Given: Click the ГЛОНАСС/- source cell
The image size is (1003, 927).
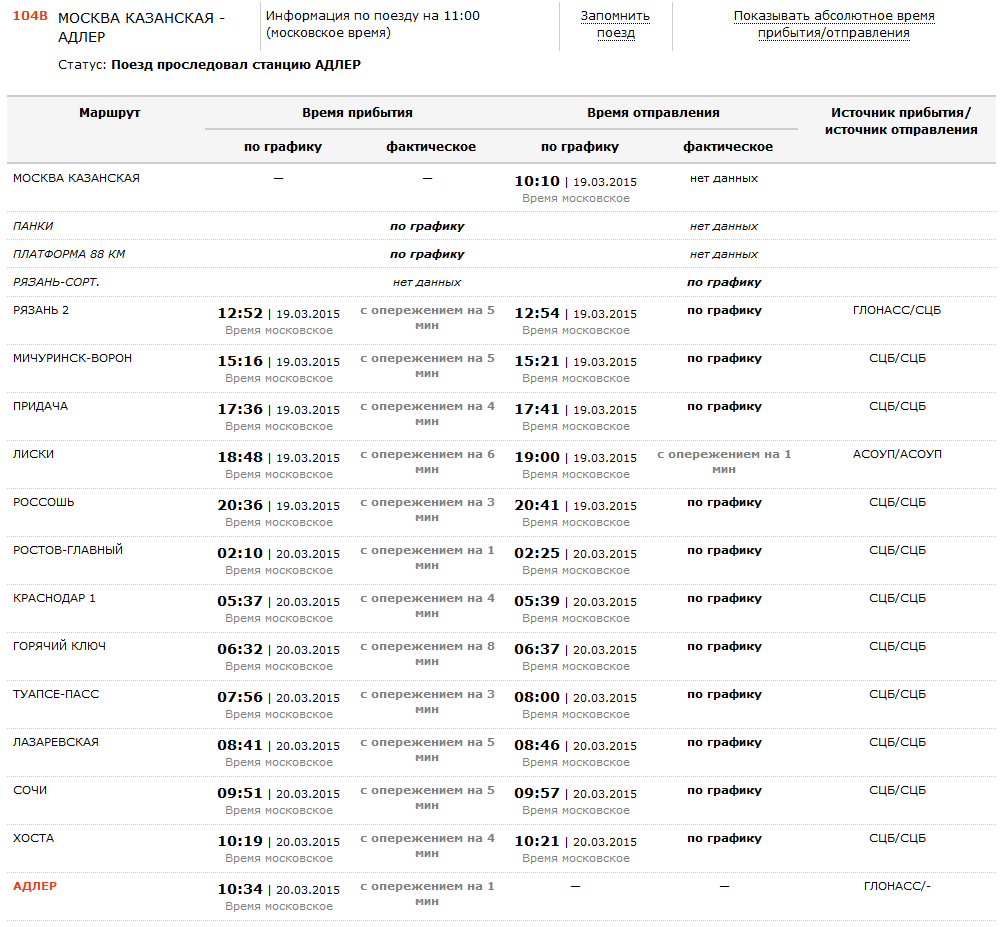Looking at the screenshot, I should coord(896,886).
